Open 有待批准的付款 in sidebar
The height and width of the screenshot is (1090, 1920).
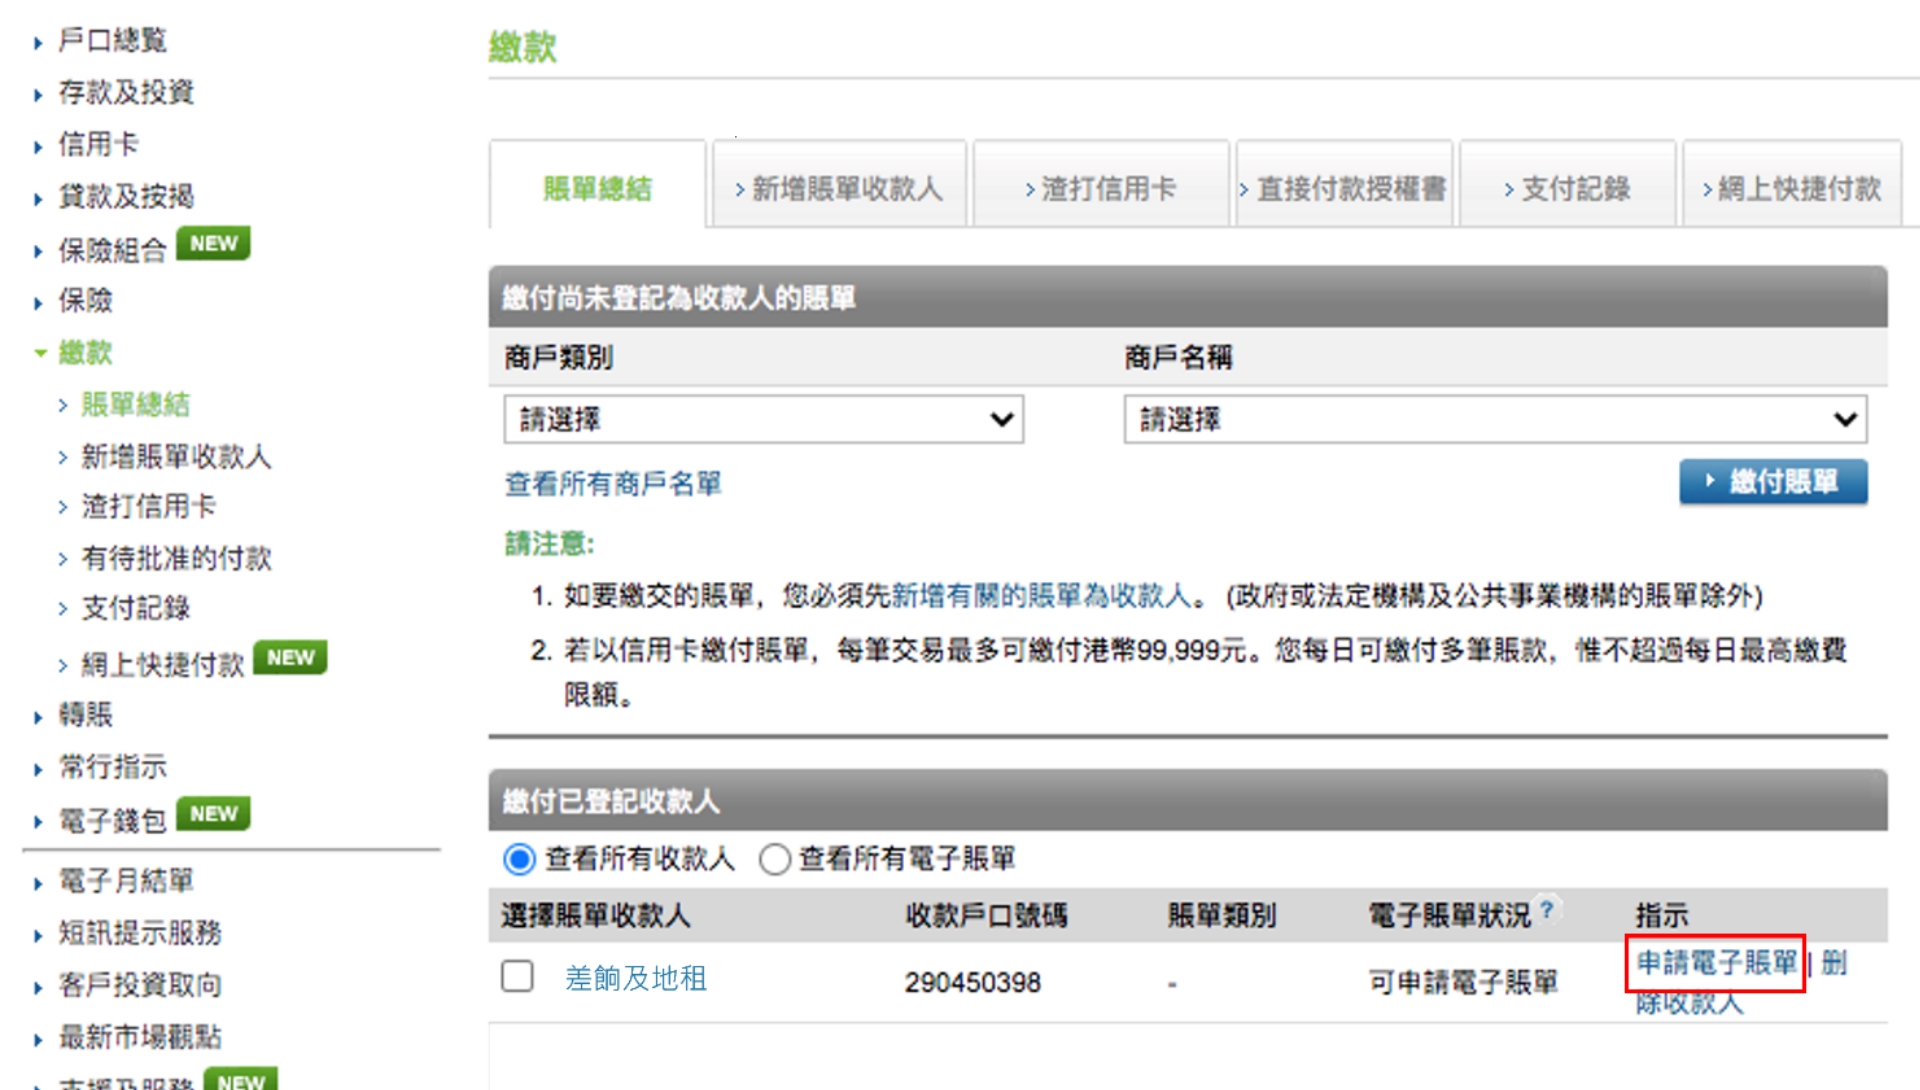click(x=176, y=558)
